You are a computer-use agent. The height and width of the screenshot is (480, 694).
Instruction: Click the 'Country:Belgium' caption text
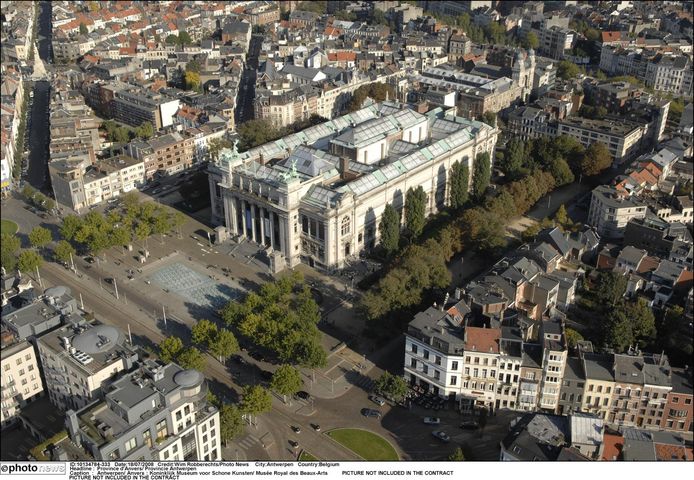(x=319, y=465)
